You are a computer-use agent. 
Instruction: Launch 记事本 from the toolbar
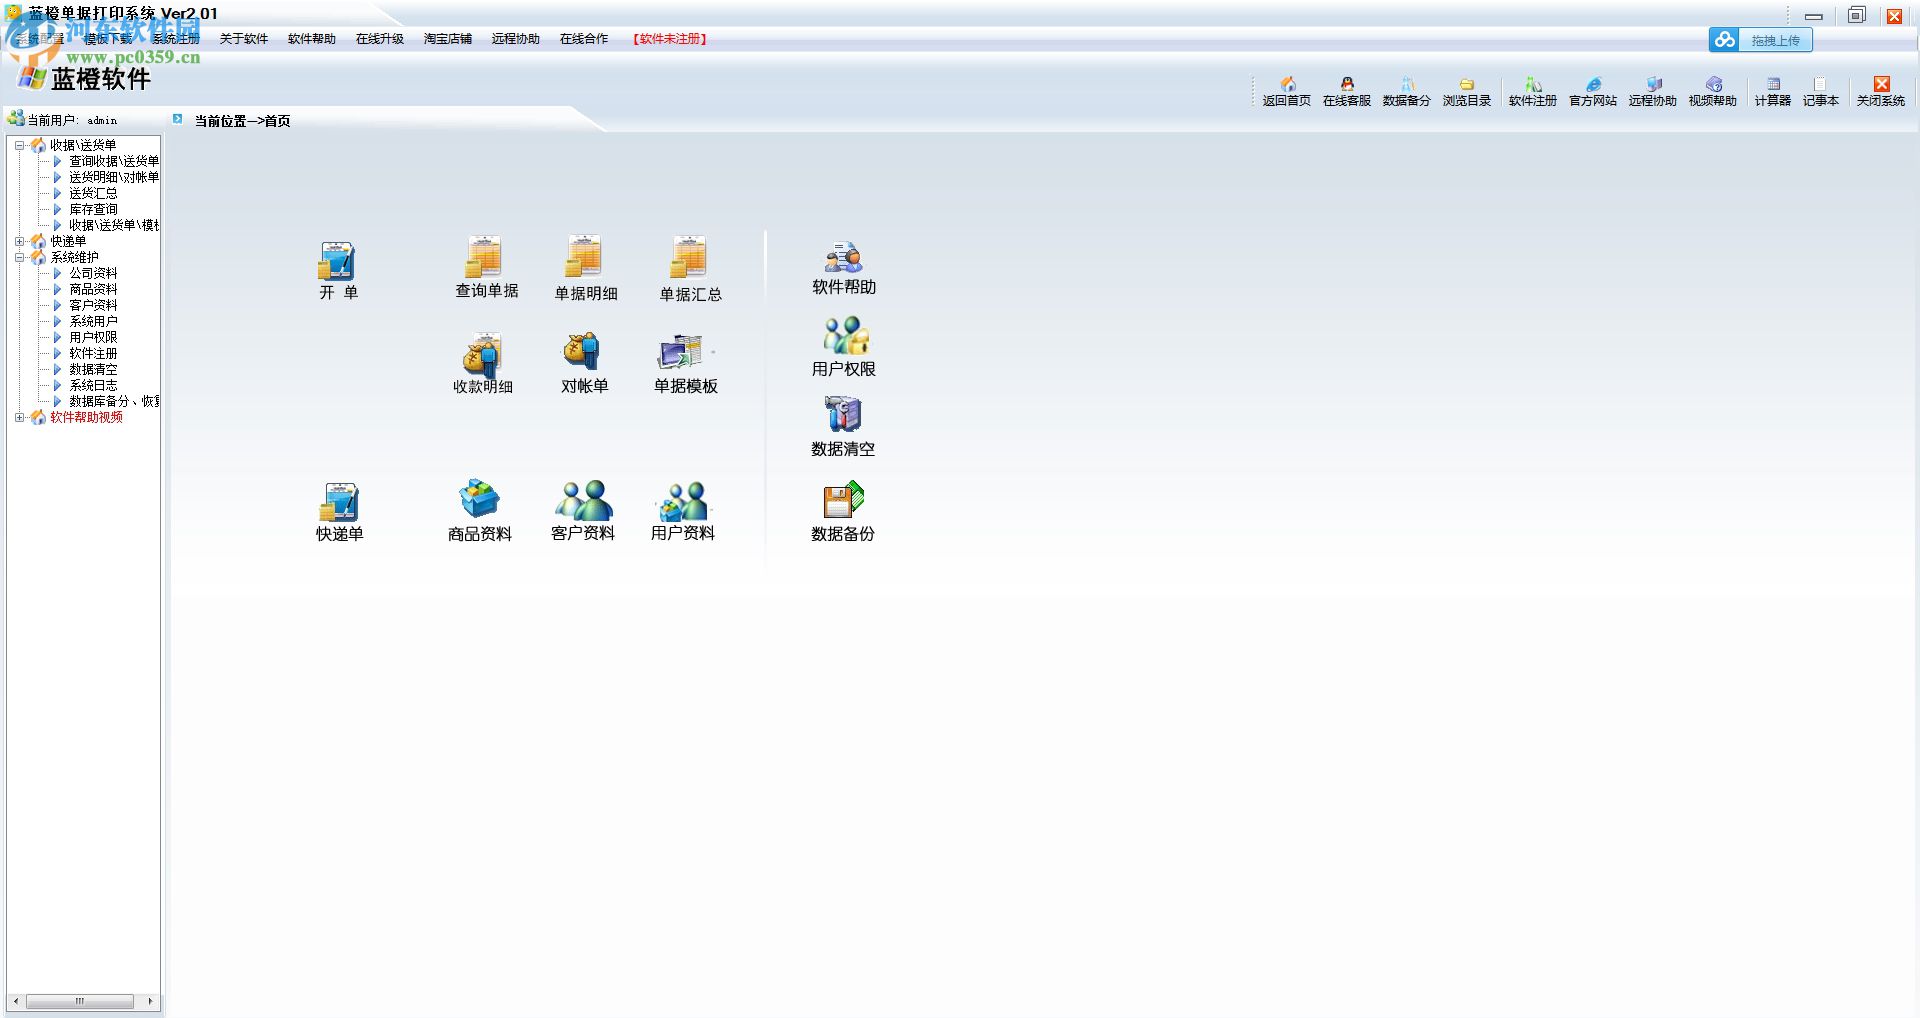1821,92
